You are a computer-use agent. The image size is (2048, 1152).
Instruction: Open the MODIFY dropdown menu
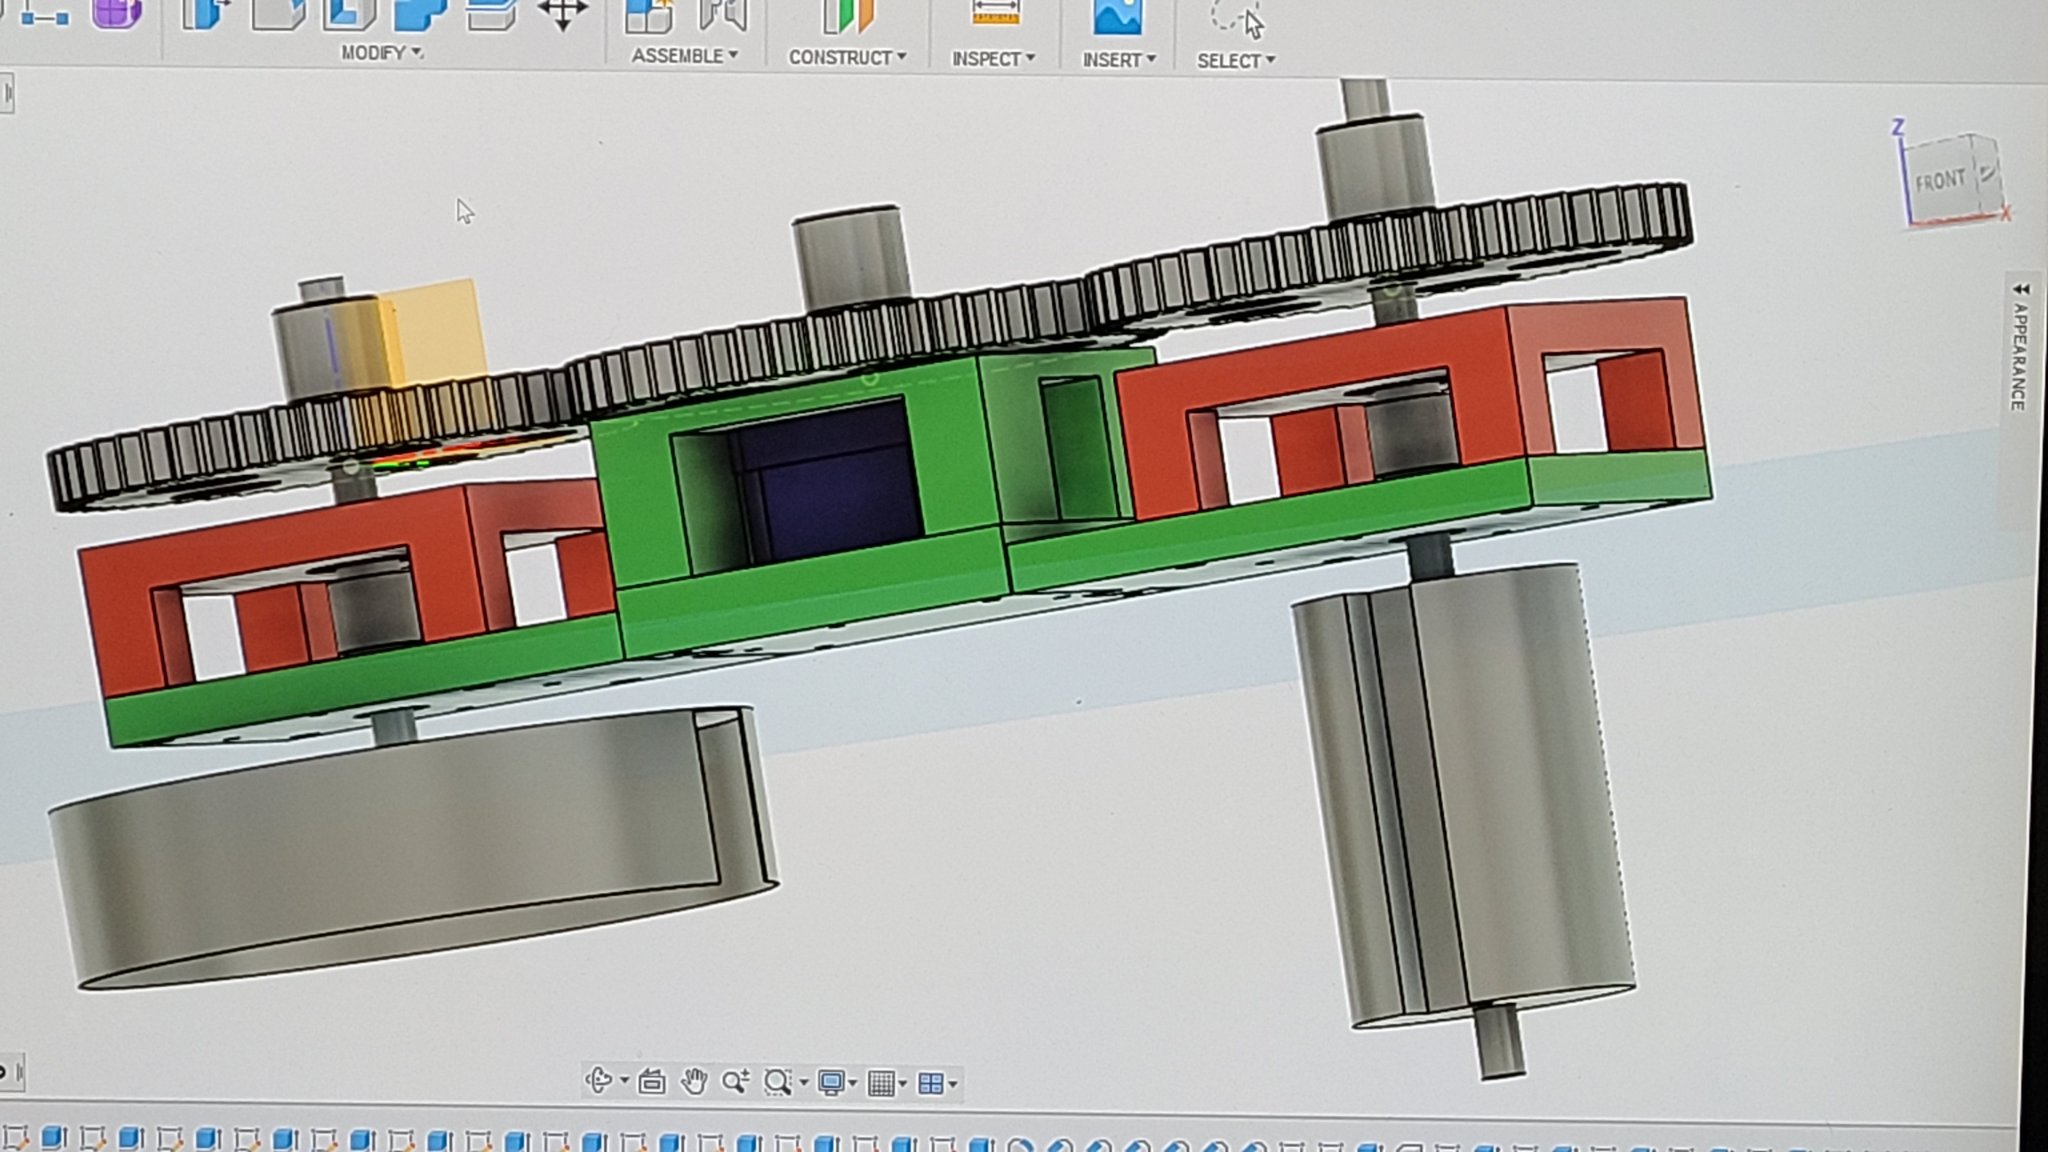[382, 53]
